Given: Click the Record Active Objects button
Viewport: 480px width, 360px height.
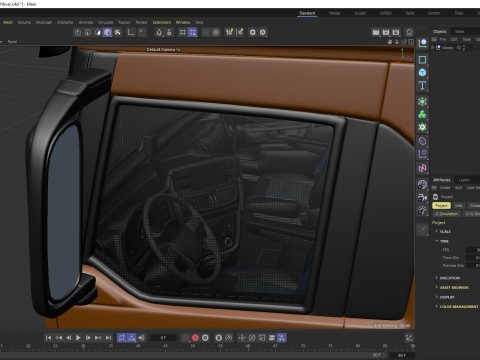Looking at the screenshot, I should 185,338.
